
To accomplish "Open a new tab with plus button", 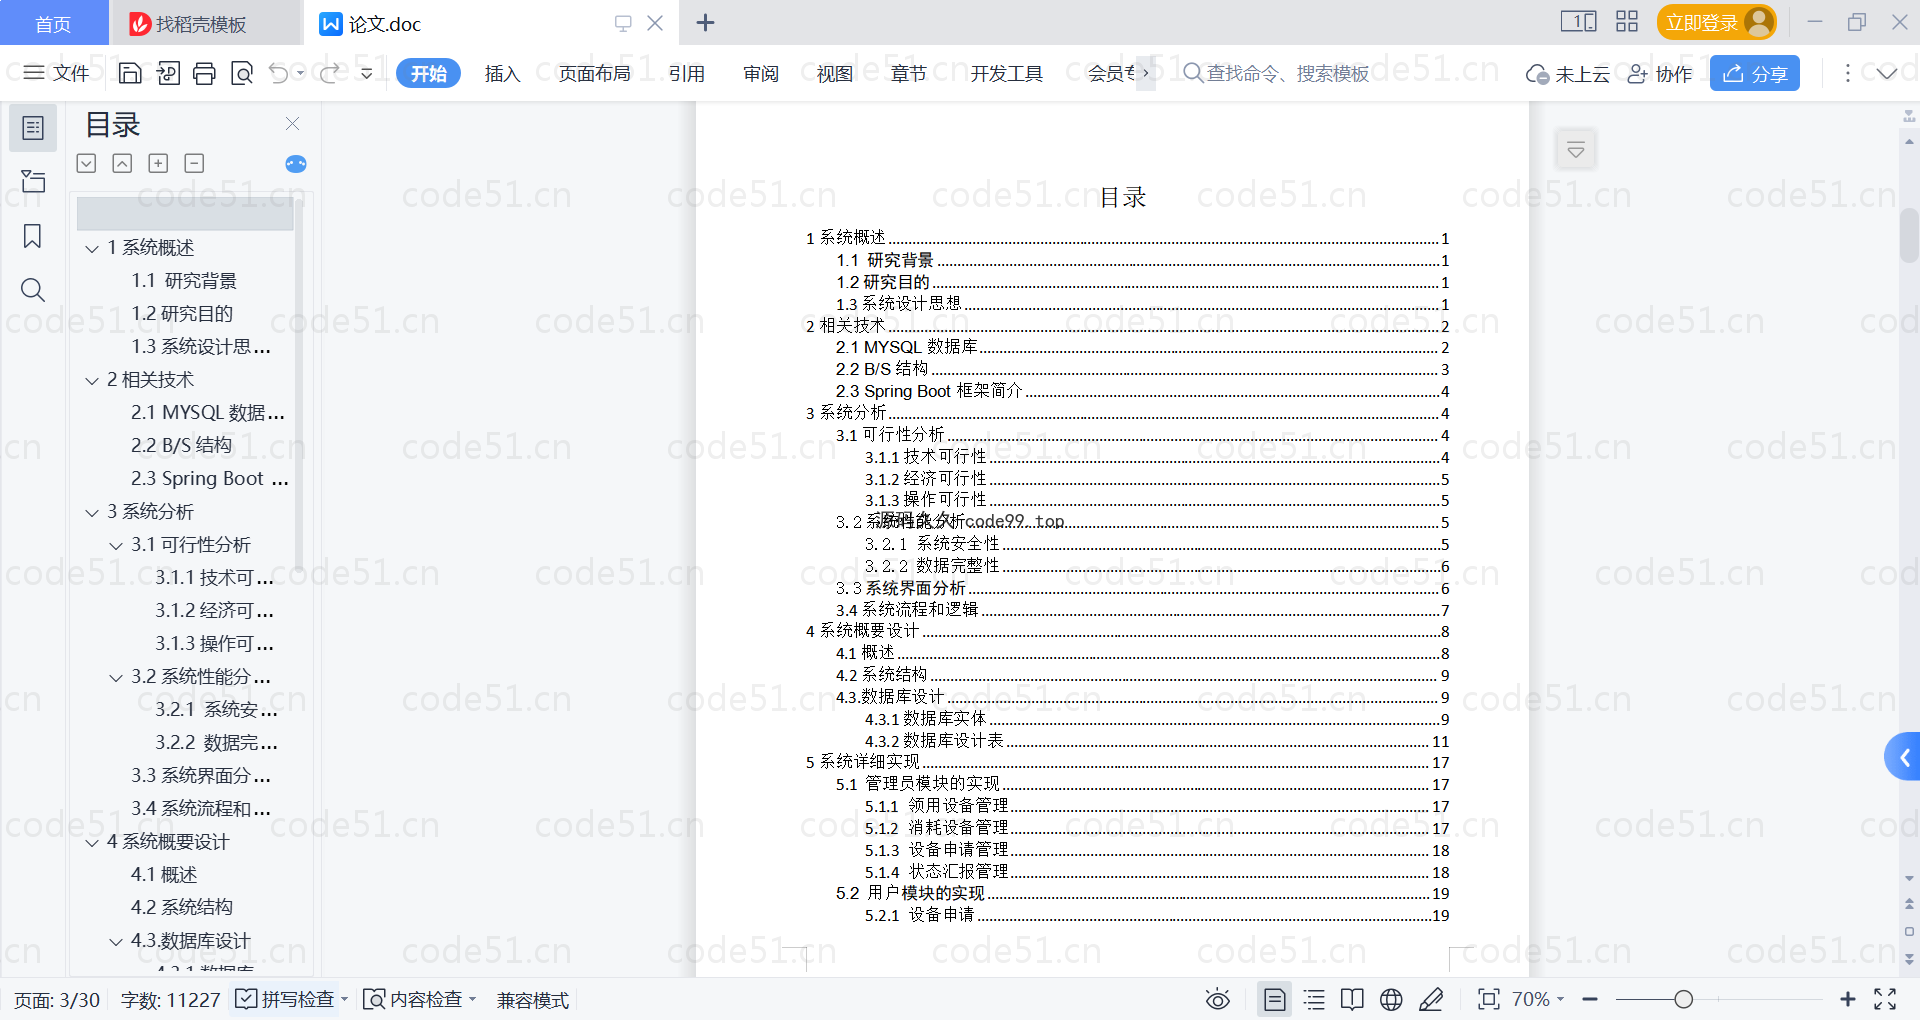I will click(705, 22).
